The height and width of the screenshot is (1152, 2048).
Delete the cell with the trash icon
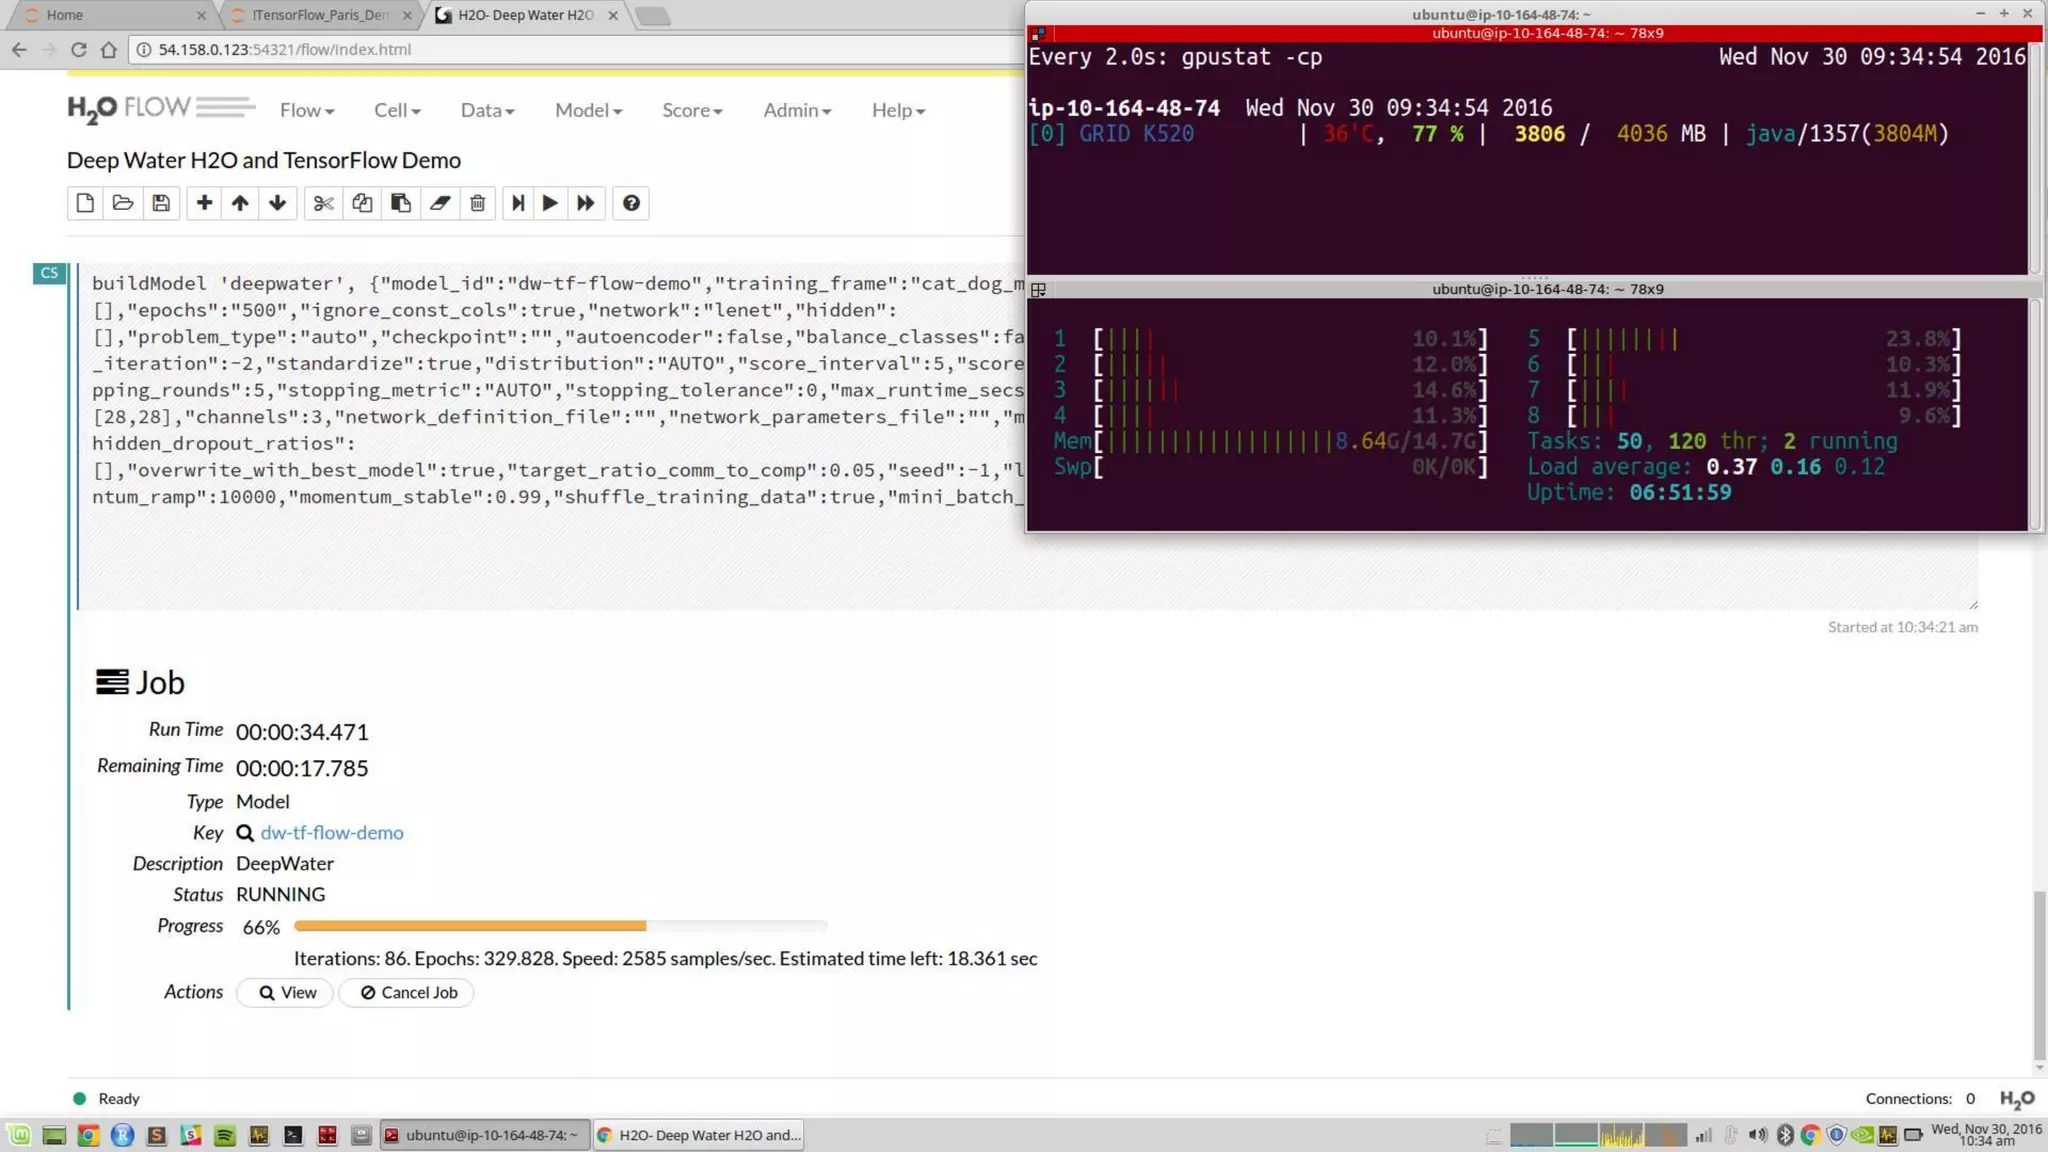(x=478, y=203)
